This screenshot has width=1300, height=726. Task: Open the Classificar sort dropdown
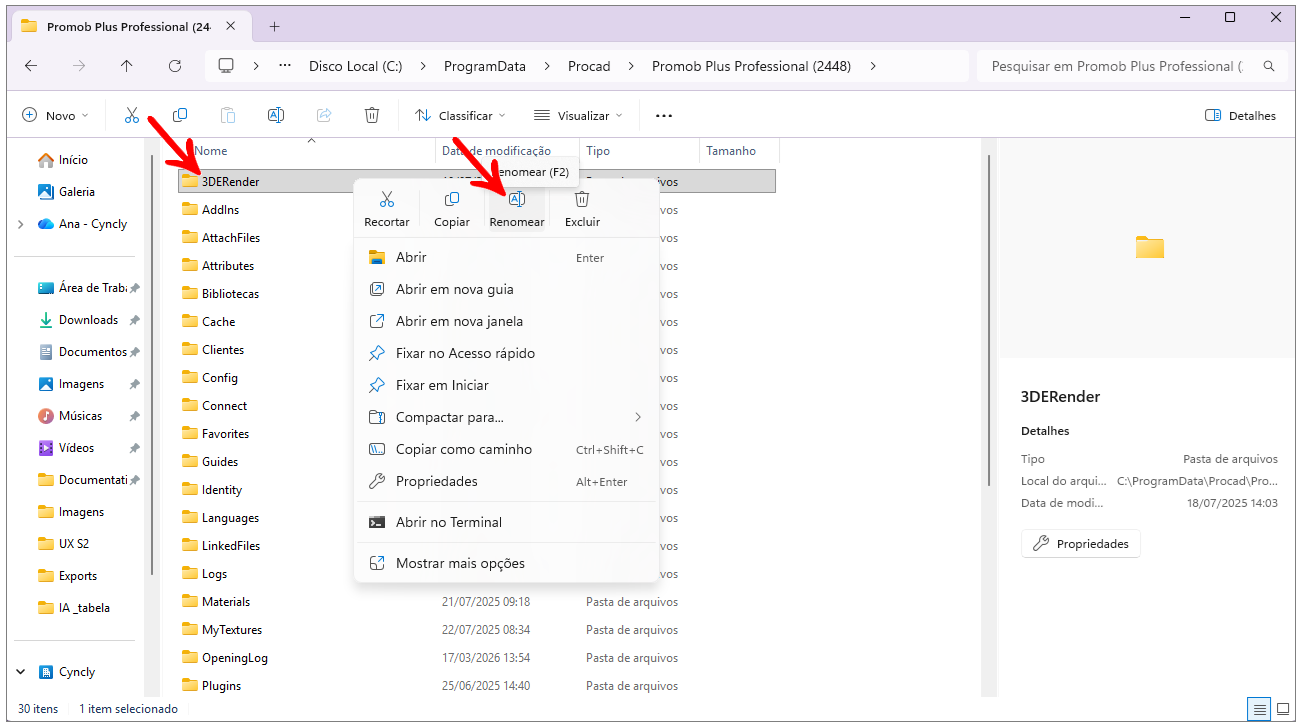pos(460,115)
